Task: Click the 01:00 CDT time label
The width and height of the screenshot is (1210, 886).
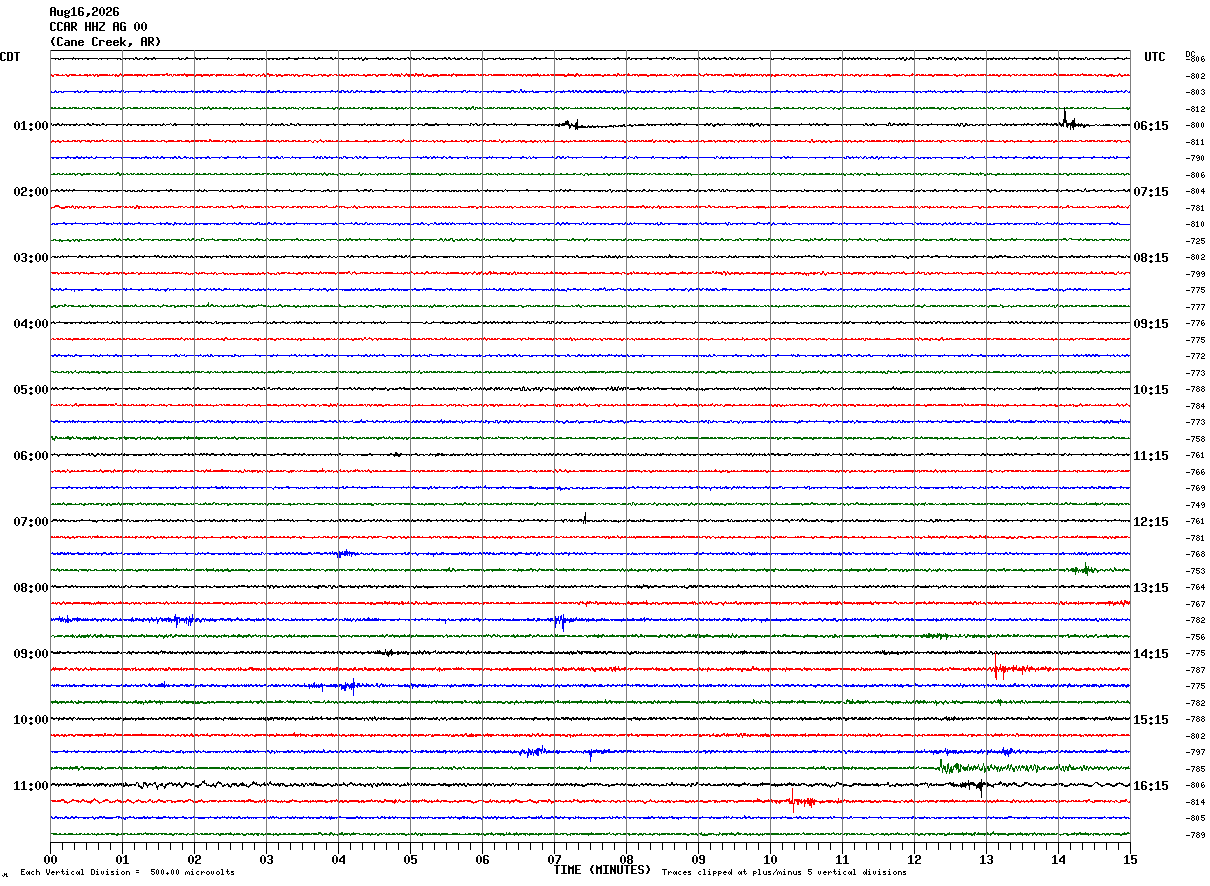Action: pos(30,126)
